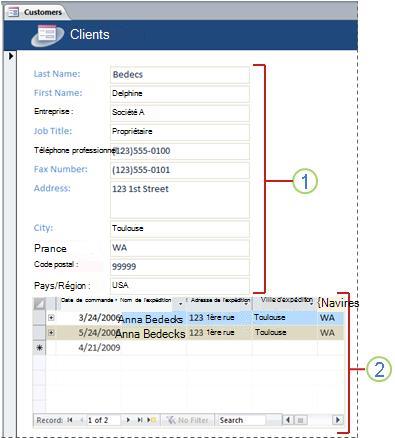Click the Clients form header icon
The width and height of the screenshot is (395, 438).
click(x=48, y=35)
